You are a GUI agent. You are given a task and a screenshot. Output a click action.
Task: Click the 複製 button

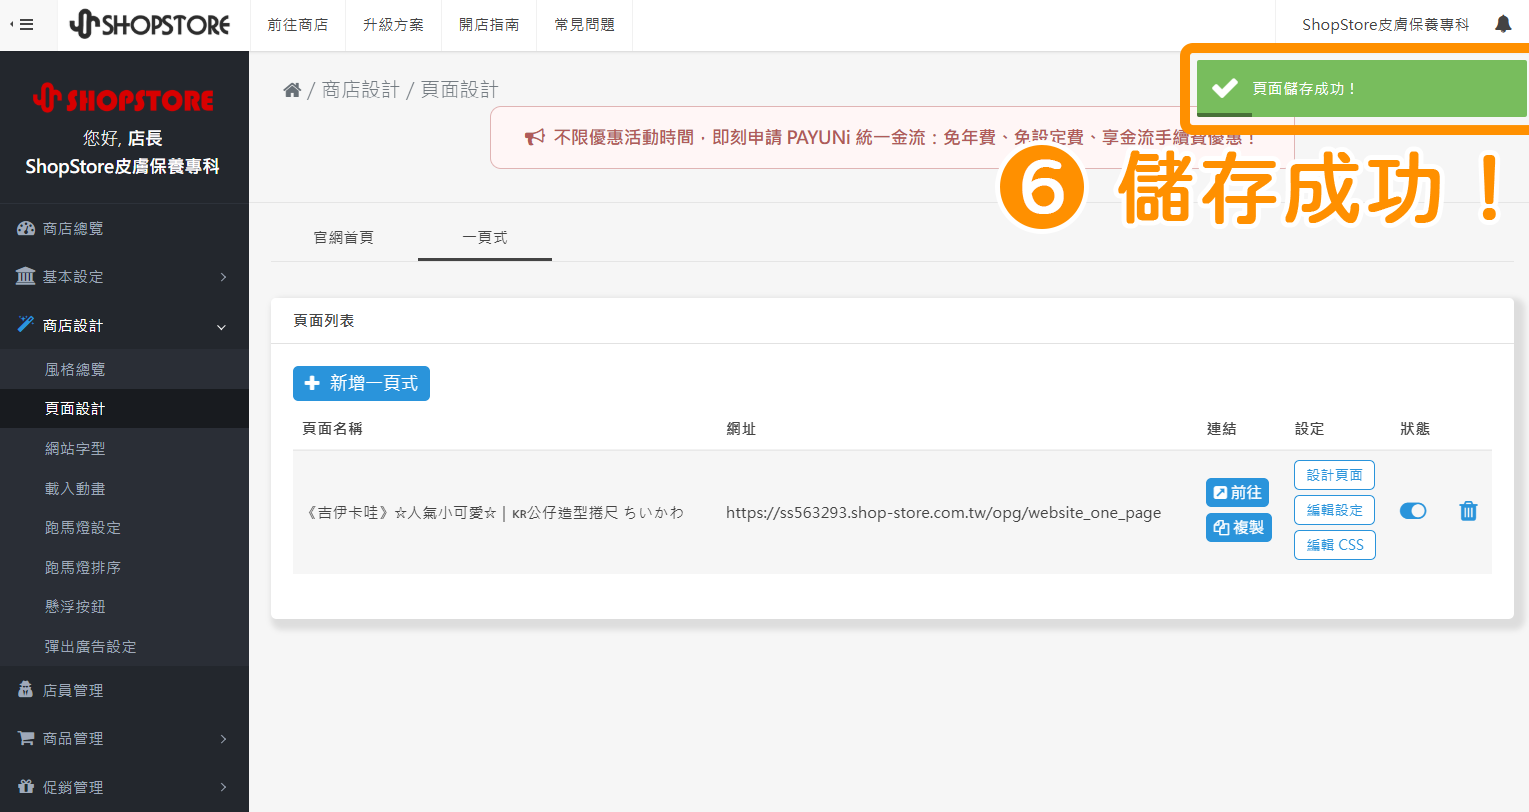[1239, 527]
